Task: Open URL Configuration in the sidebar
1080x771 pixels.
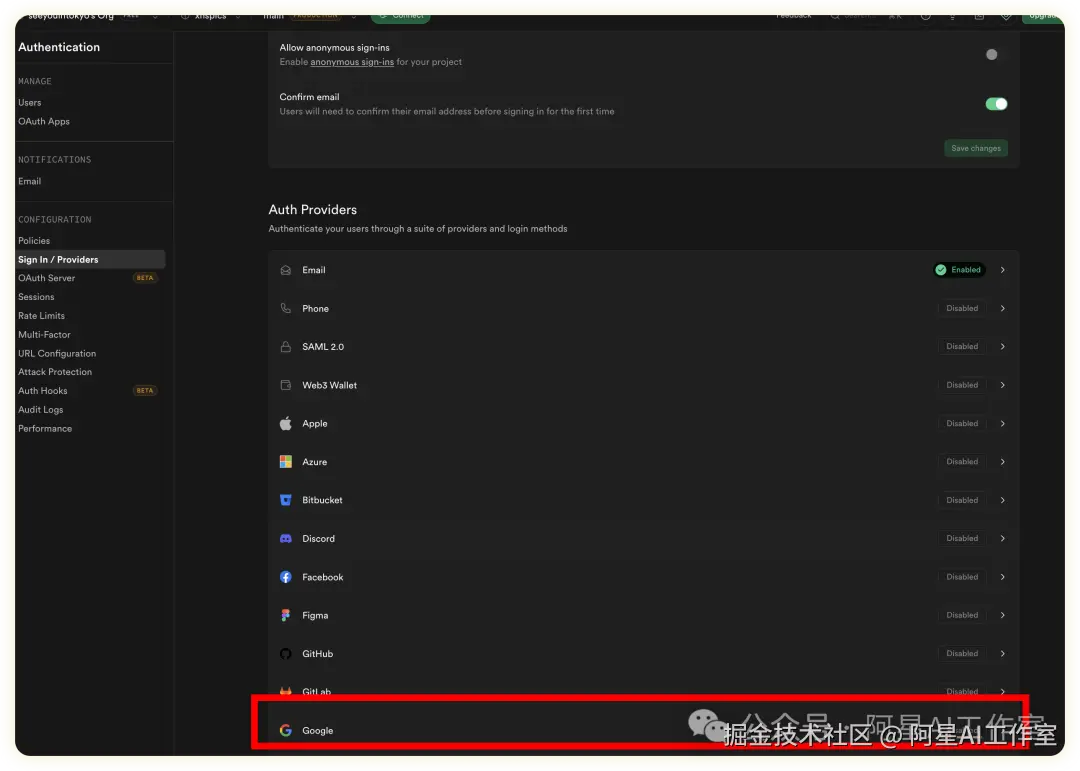Action: click(x=57, y=353)
